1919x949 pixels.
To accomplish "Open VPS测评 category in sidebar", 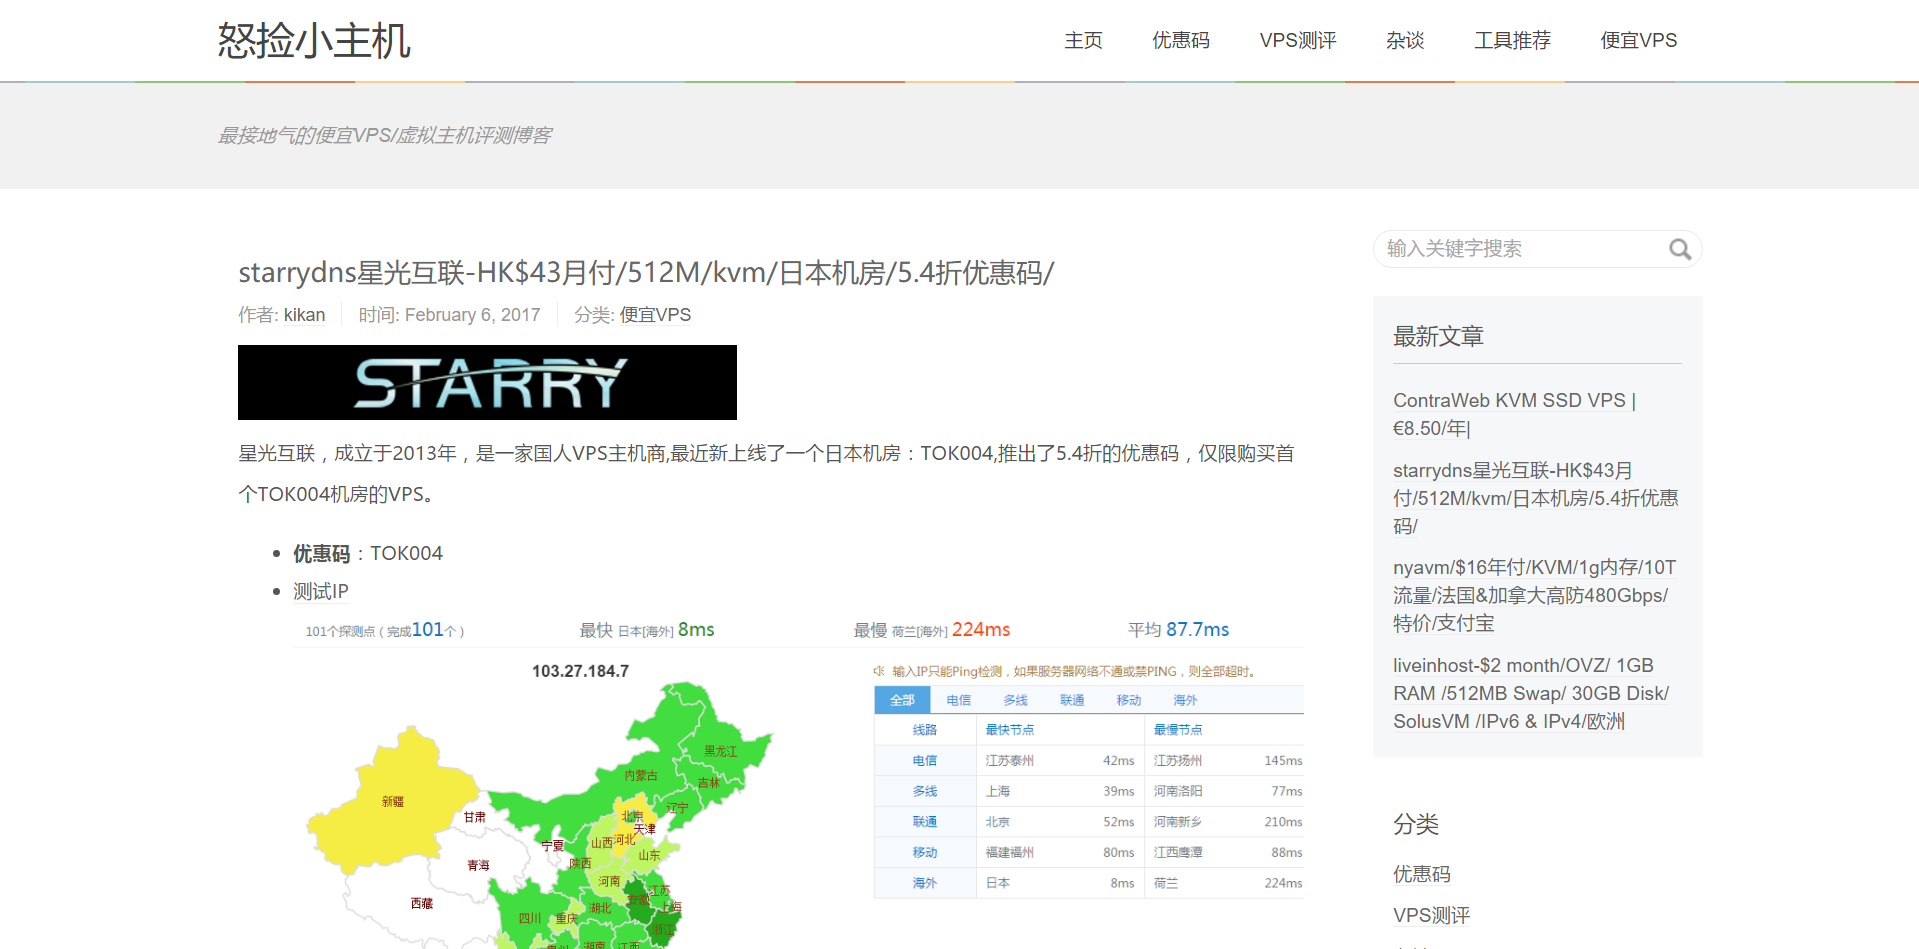I will click(x=1432, y=915).
